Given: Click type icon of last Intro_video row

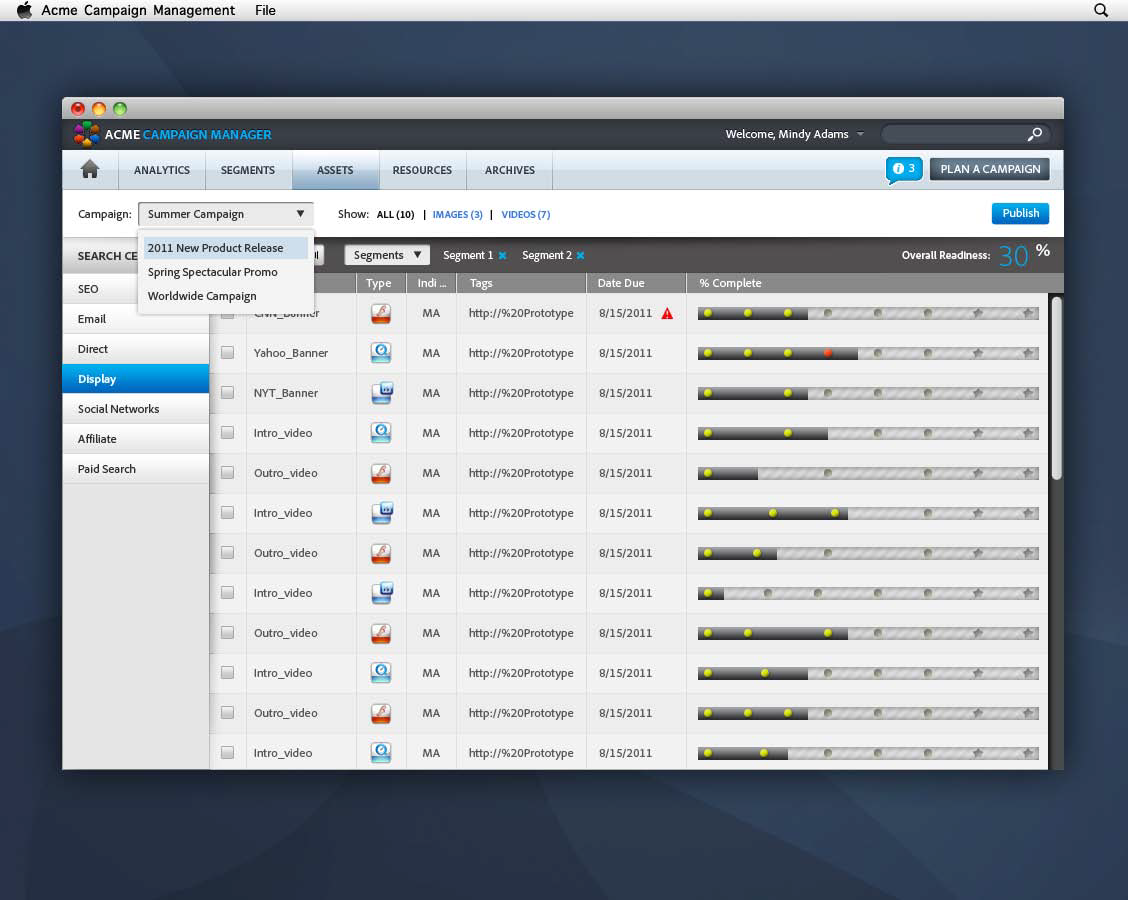Looking at the screenshot, I should [x=381, y=753].
